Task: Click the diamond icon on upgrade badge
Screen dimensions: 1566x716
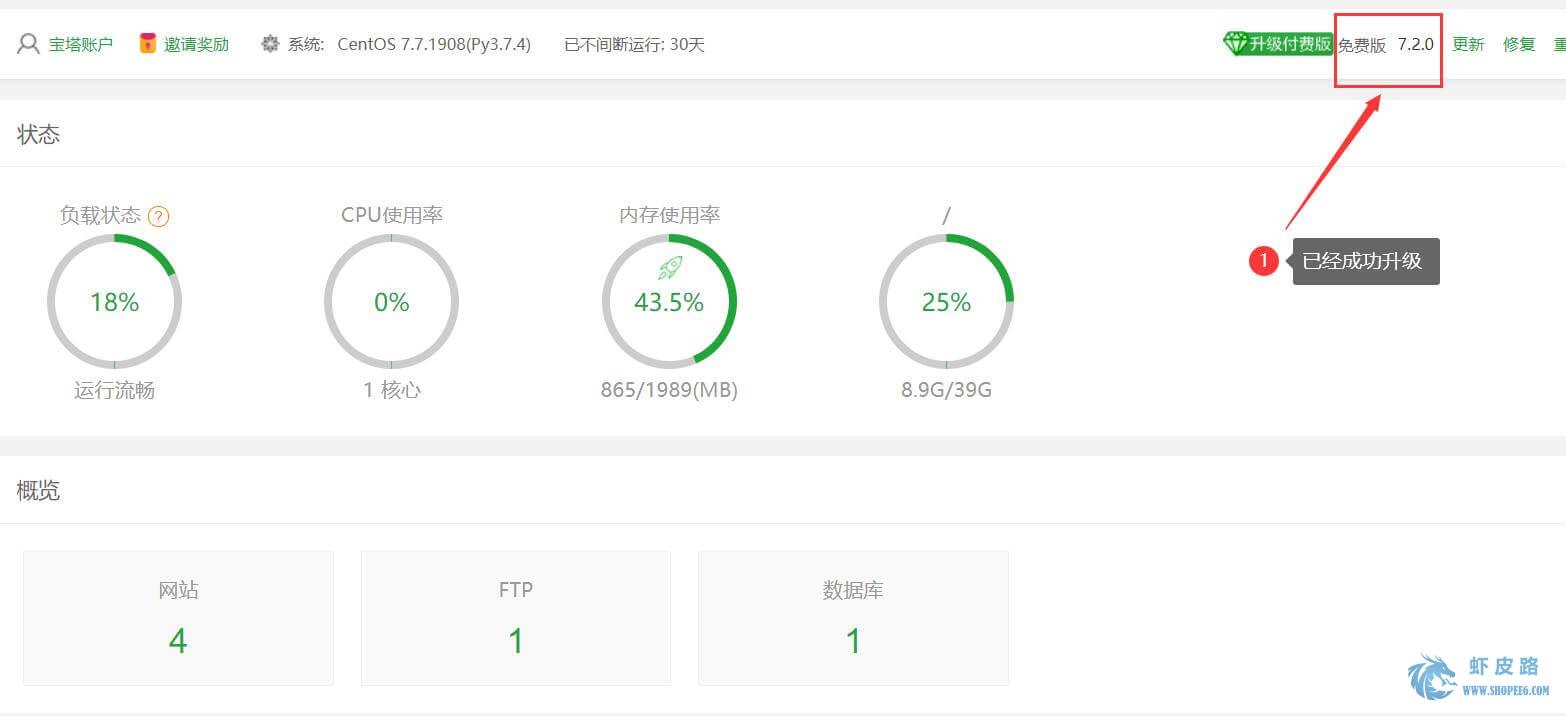Action: (1236, 44)
